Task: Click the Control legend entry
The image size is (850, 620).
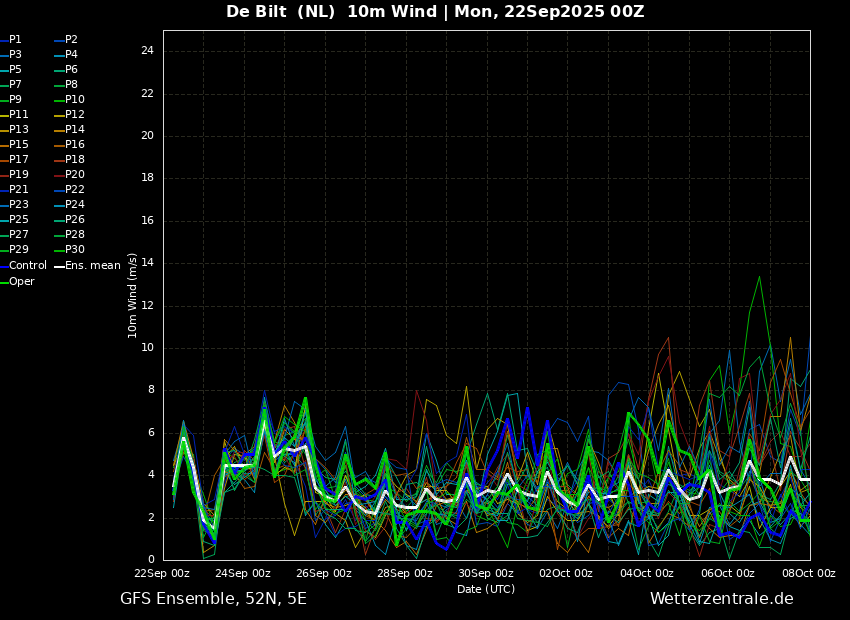Action: [x=23, y=266]
